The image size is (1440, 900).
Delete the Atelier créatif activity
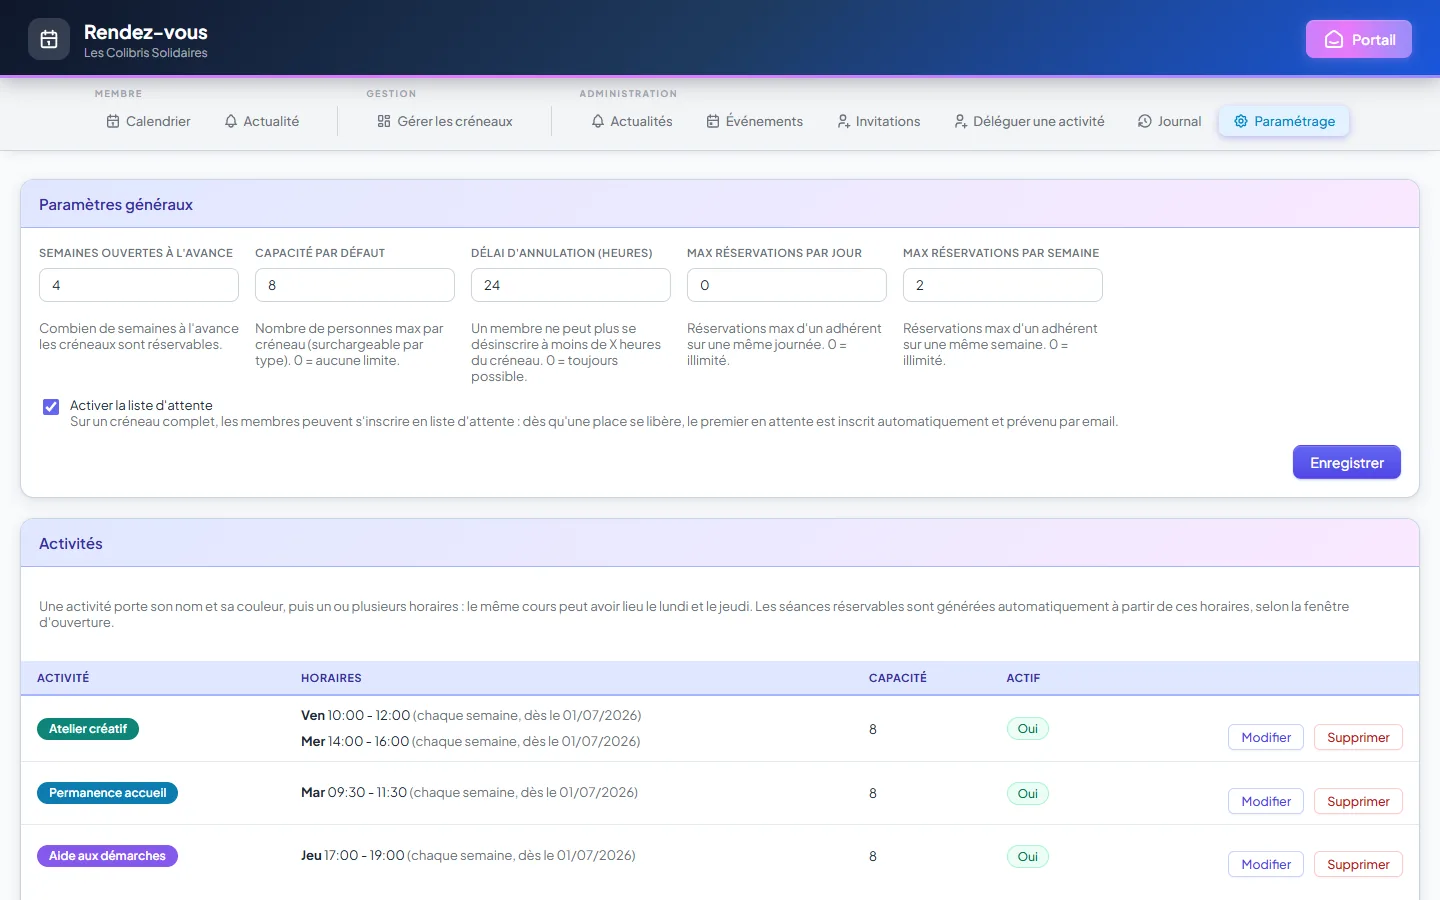pyautogui.click(x=1358, y=737)
